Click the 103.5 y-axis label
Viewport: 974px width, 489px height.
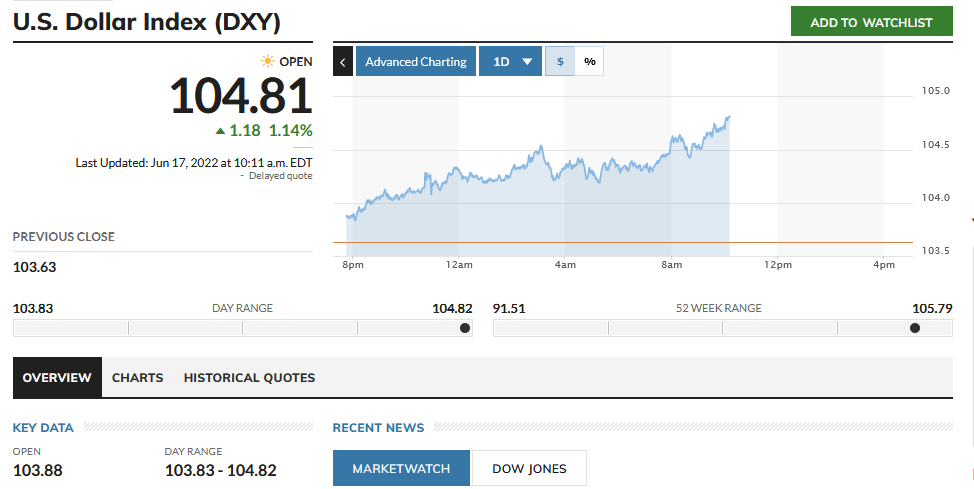[935, 250]
